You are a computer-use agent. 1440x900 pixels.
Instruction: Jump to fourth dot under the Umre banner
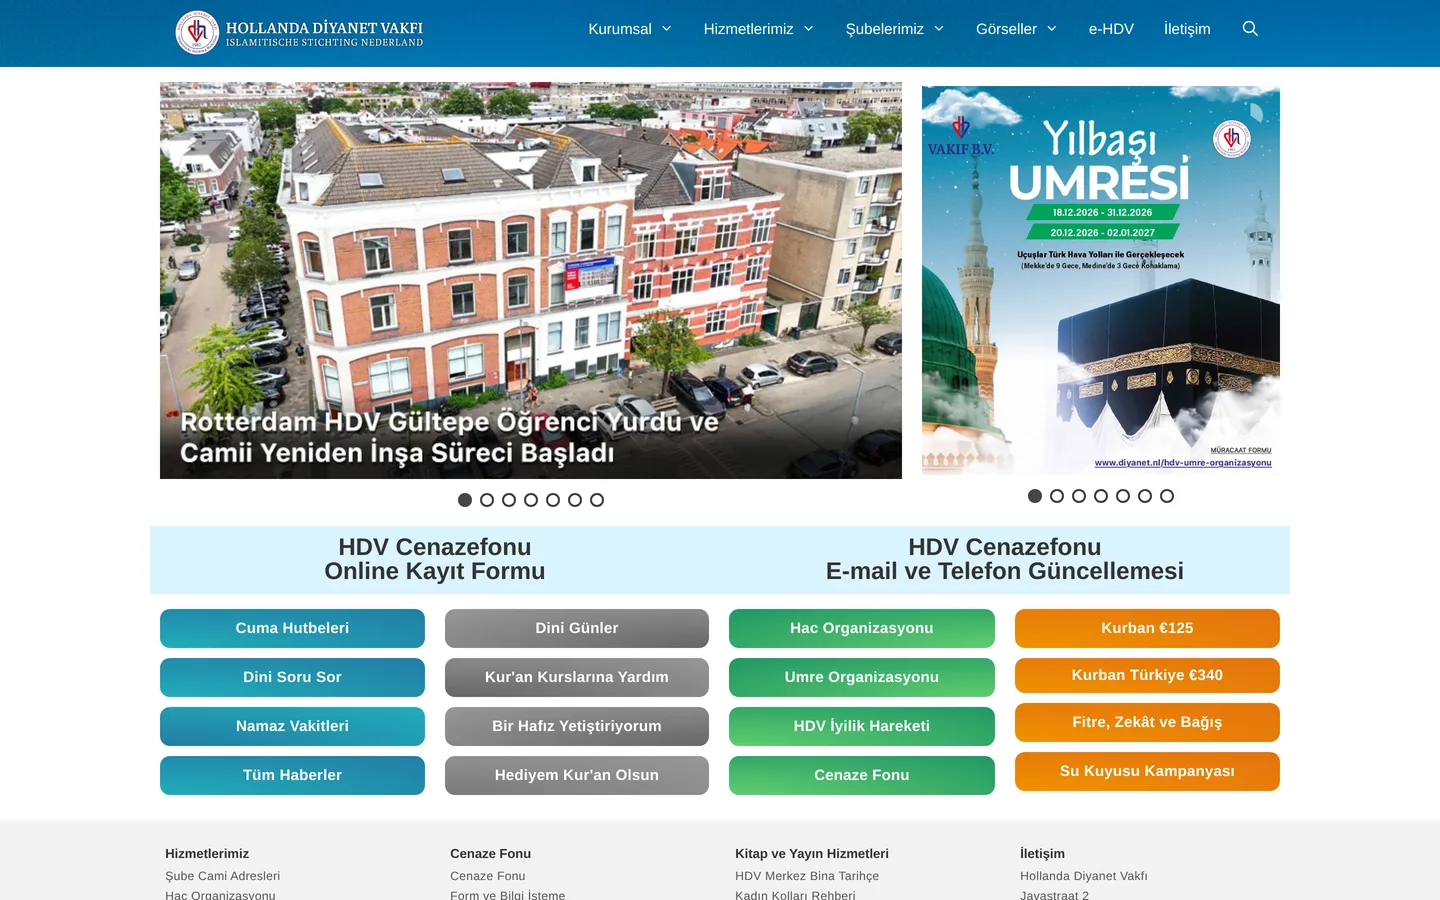click(1101, 496)
